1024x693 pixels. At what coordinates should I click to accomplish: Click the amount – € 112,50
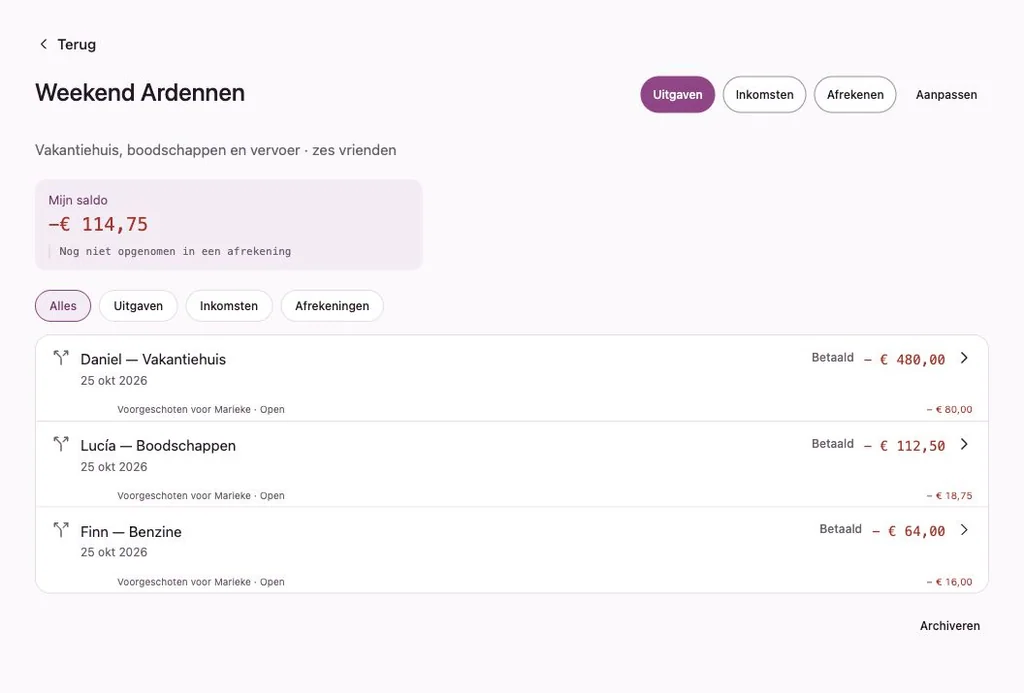pyautogui.click(x=904, y=445)
